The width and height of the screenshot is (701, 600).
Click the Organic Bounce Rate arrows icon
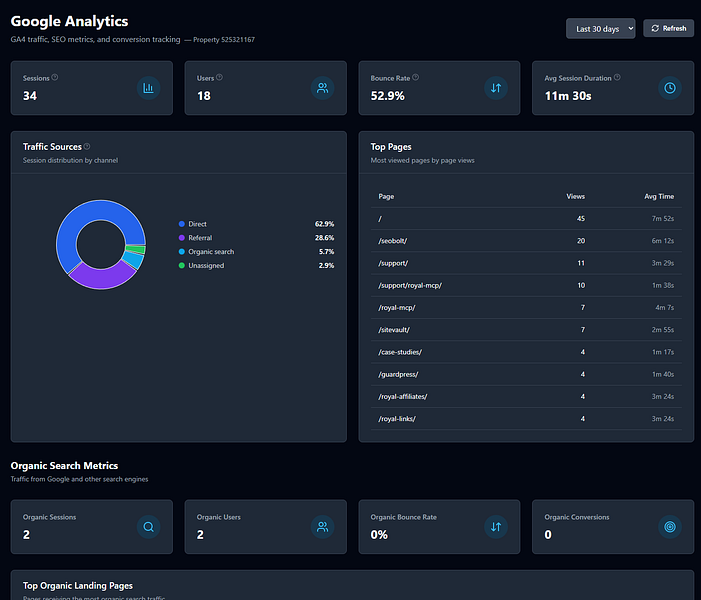496,527
